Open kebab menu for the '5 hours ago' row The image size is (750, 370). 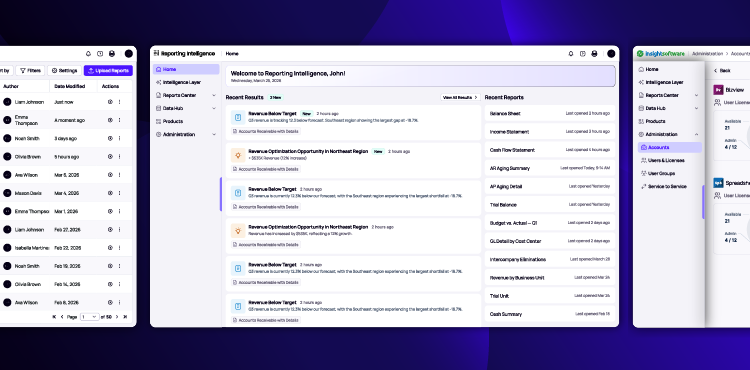120,156
